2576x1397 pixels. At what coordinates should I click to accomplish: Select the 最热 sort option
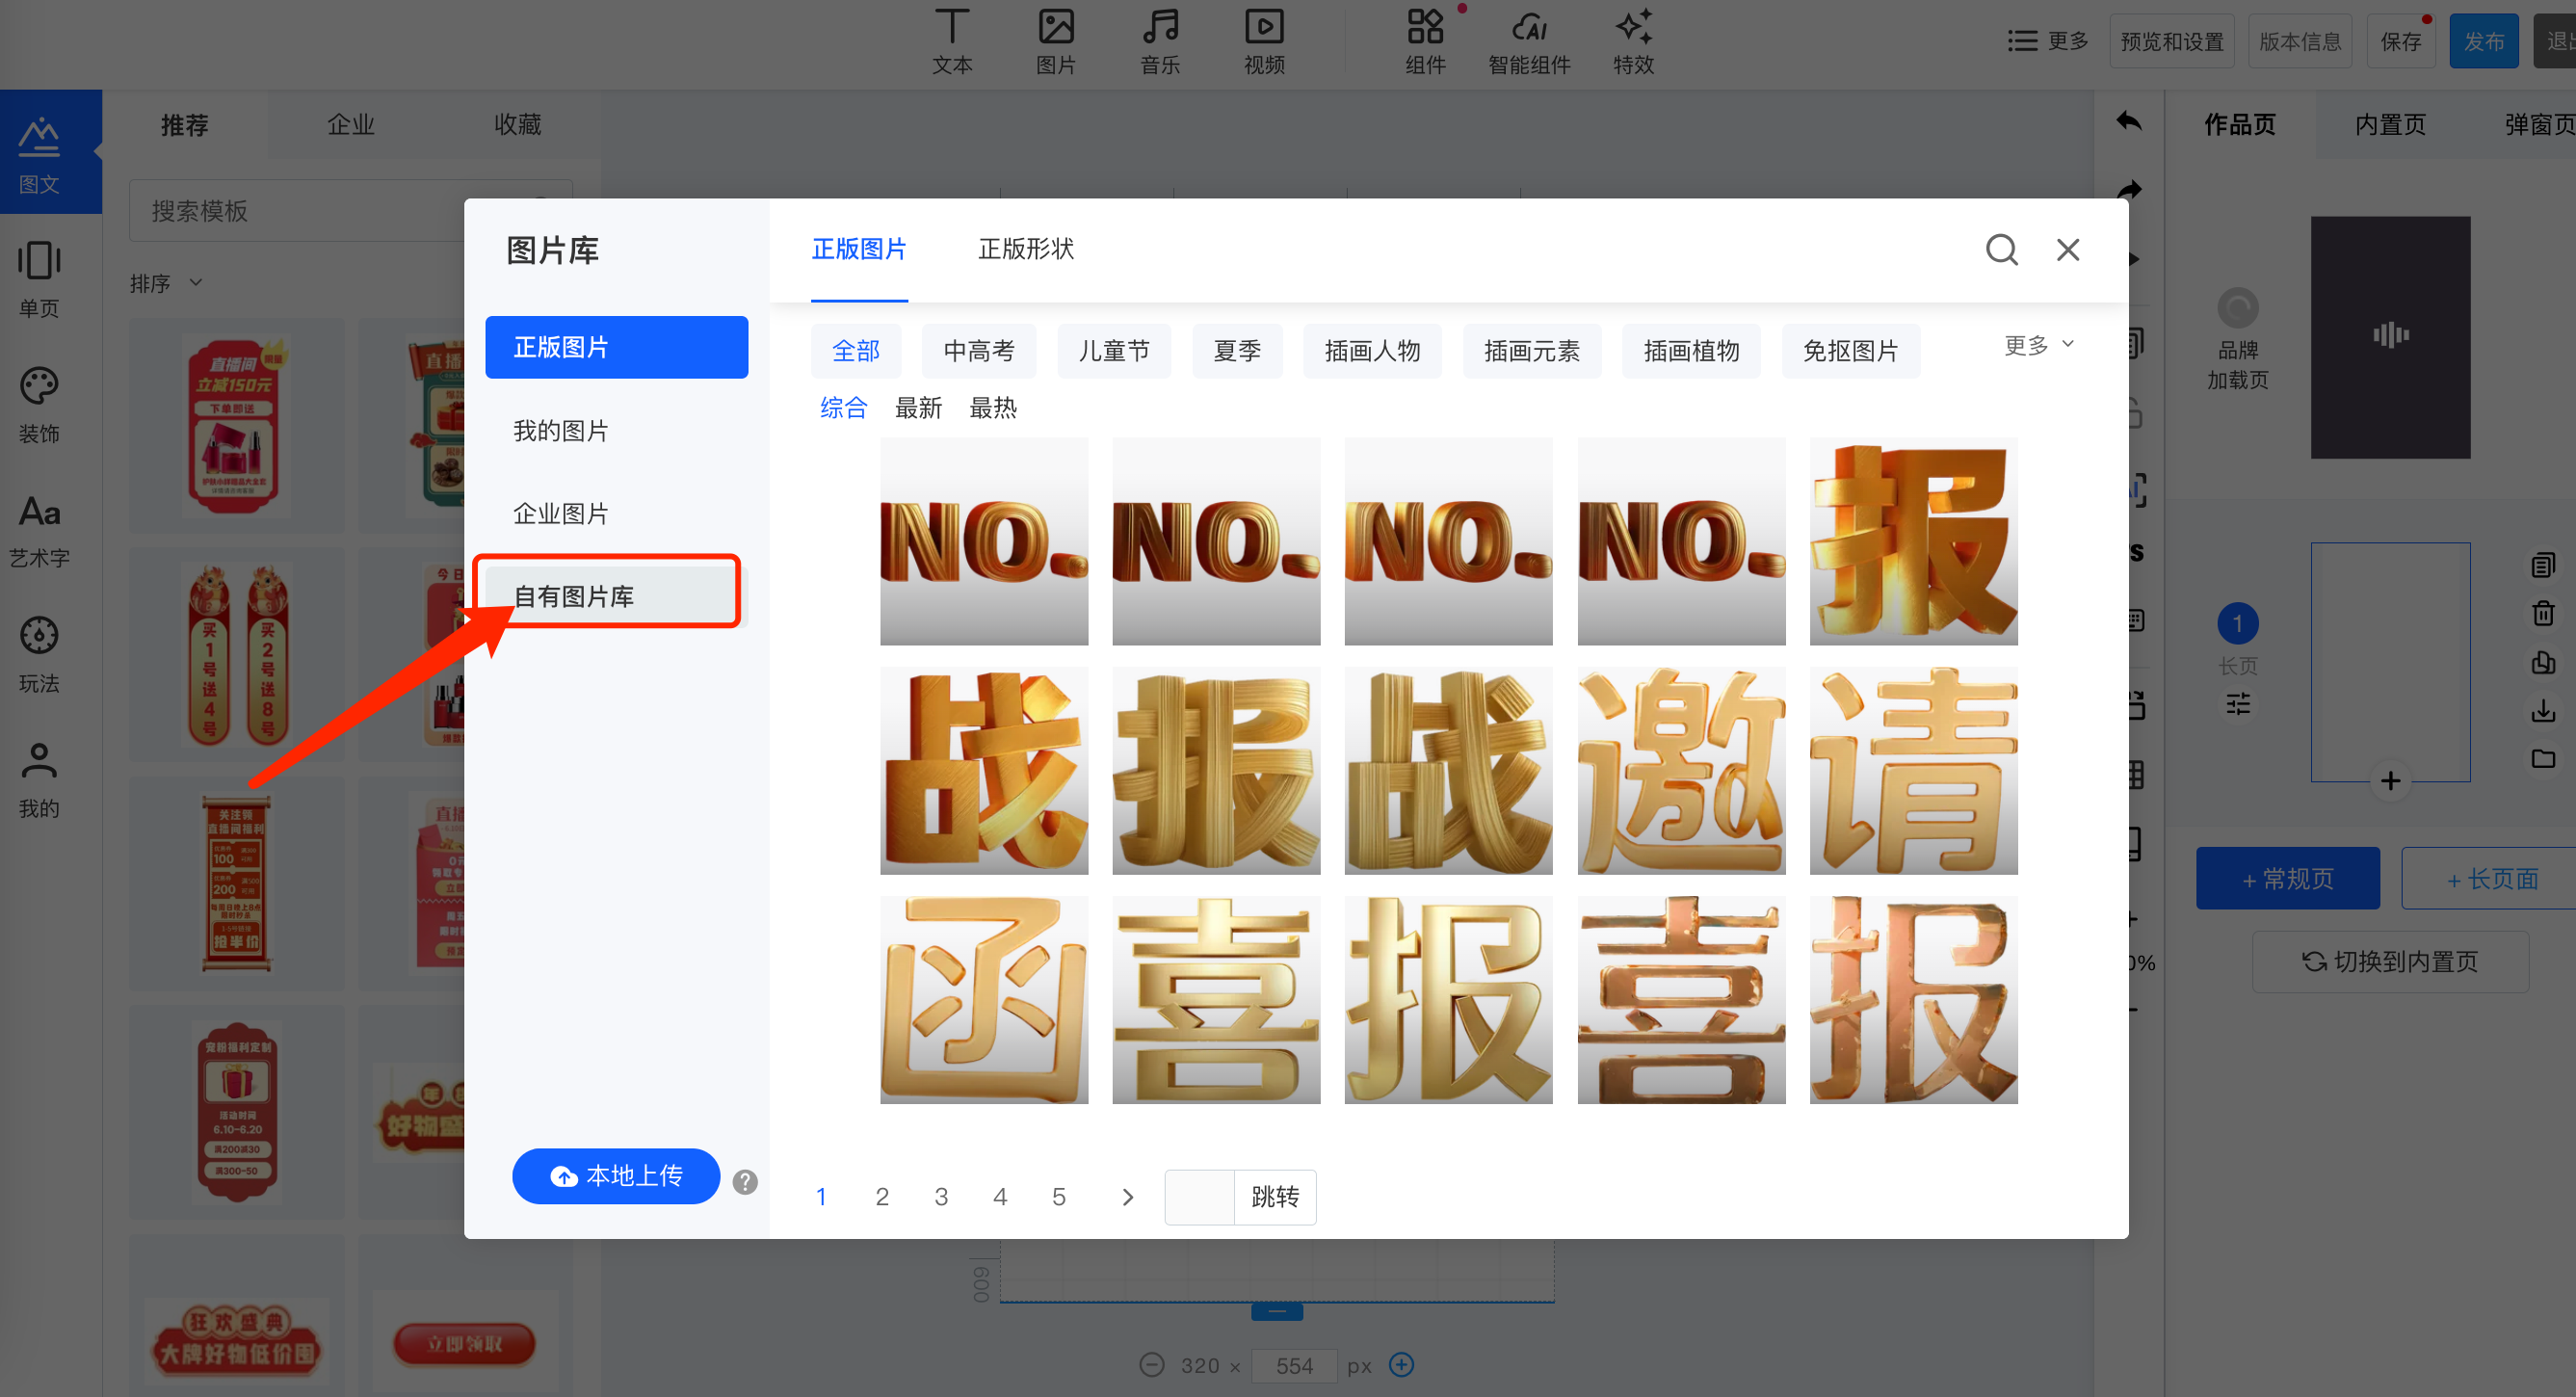point(993,408)
